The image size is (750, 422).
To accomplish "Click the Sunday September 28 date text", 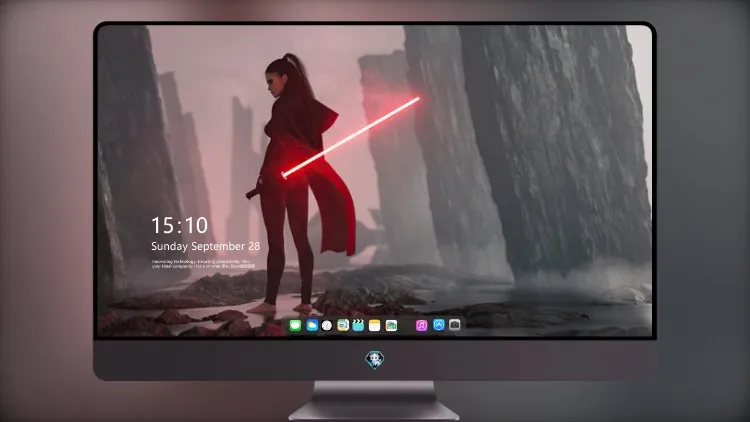I will (x=206, y=246).
